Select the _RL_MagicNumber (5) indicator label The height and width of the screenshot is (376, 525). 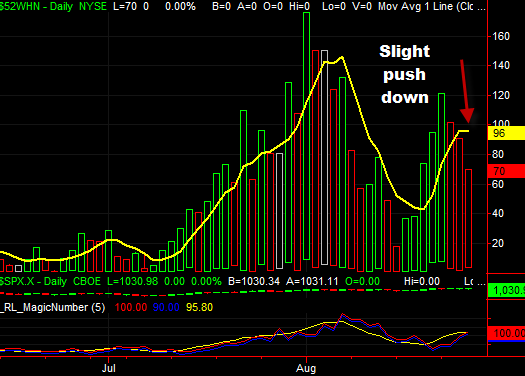(x=53, y=307)
